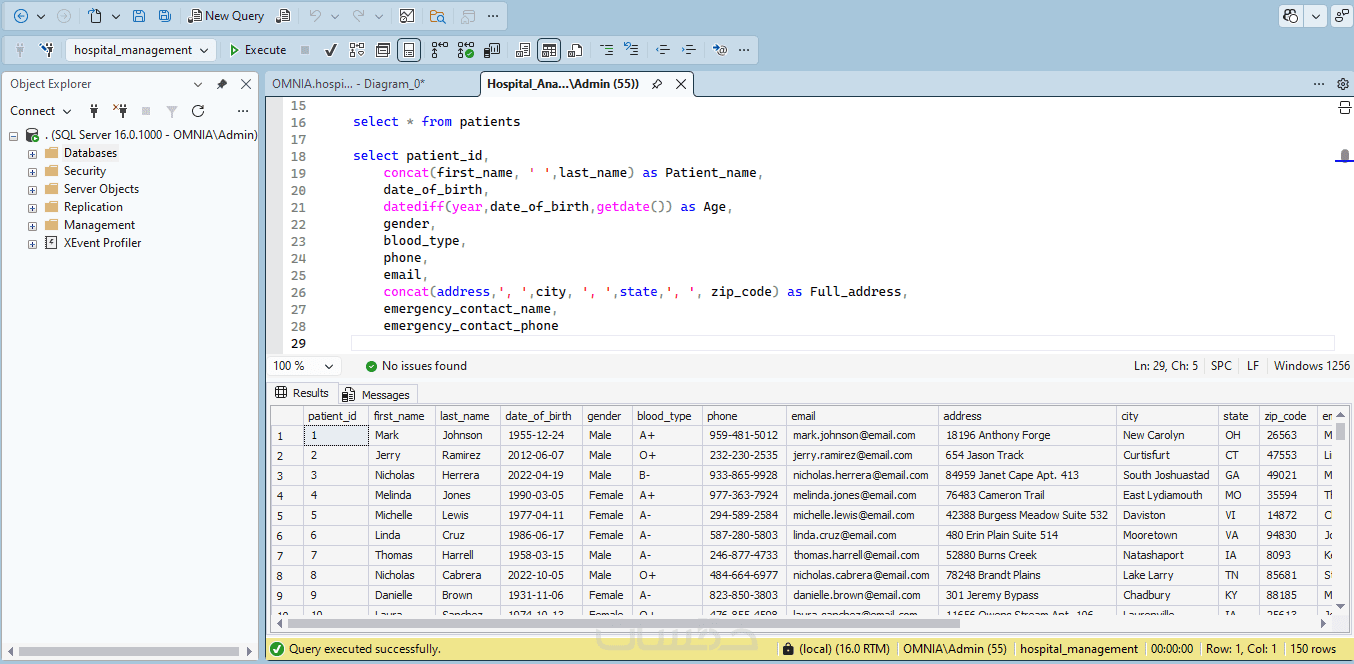Click the Parse query checkmark icon
The height and width of the screenshot is (664, 1354).
[331, 50]
